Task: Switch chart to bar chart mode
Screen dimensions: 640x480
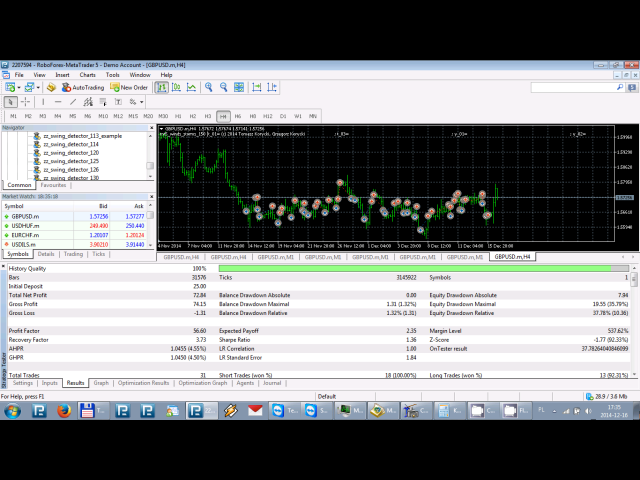Action: click(x=162, y=87)
